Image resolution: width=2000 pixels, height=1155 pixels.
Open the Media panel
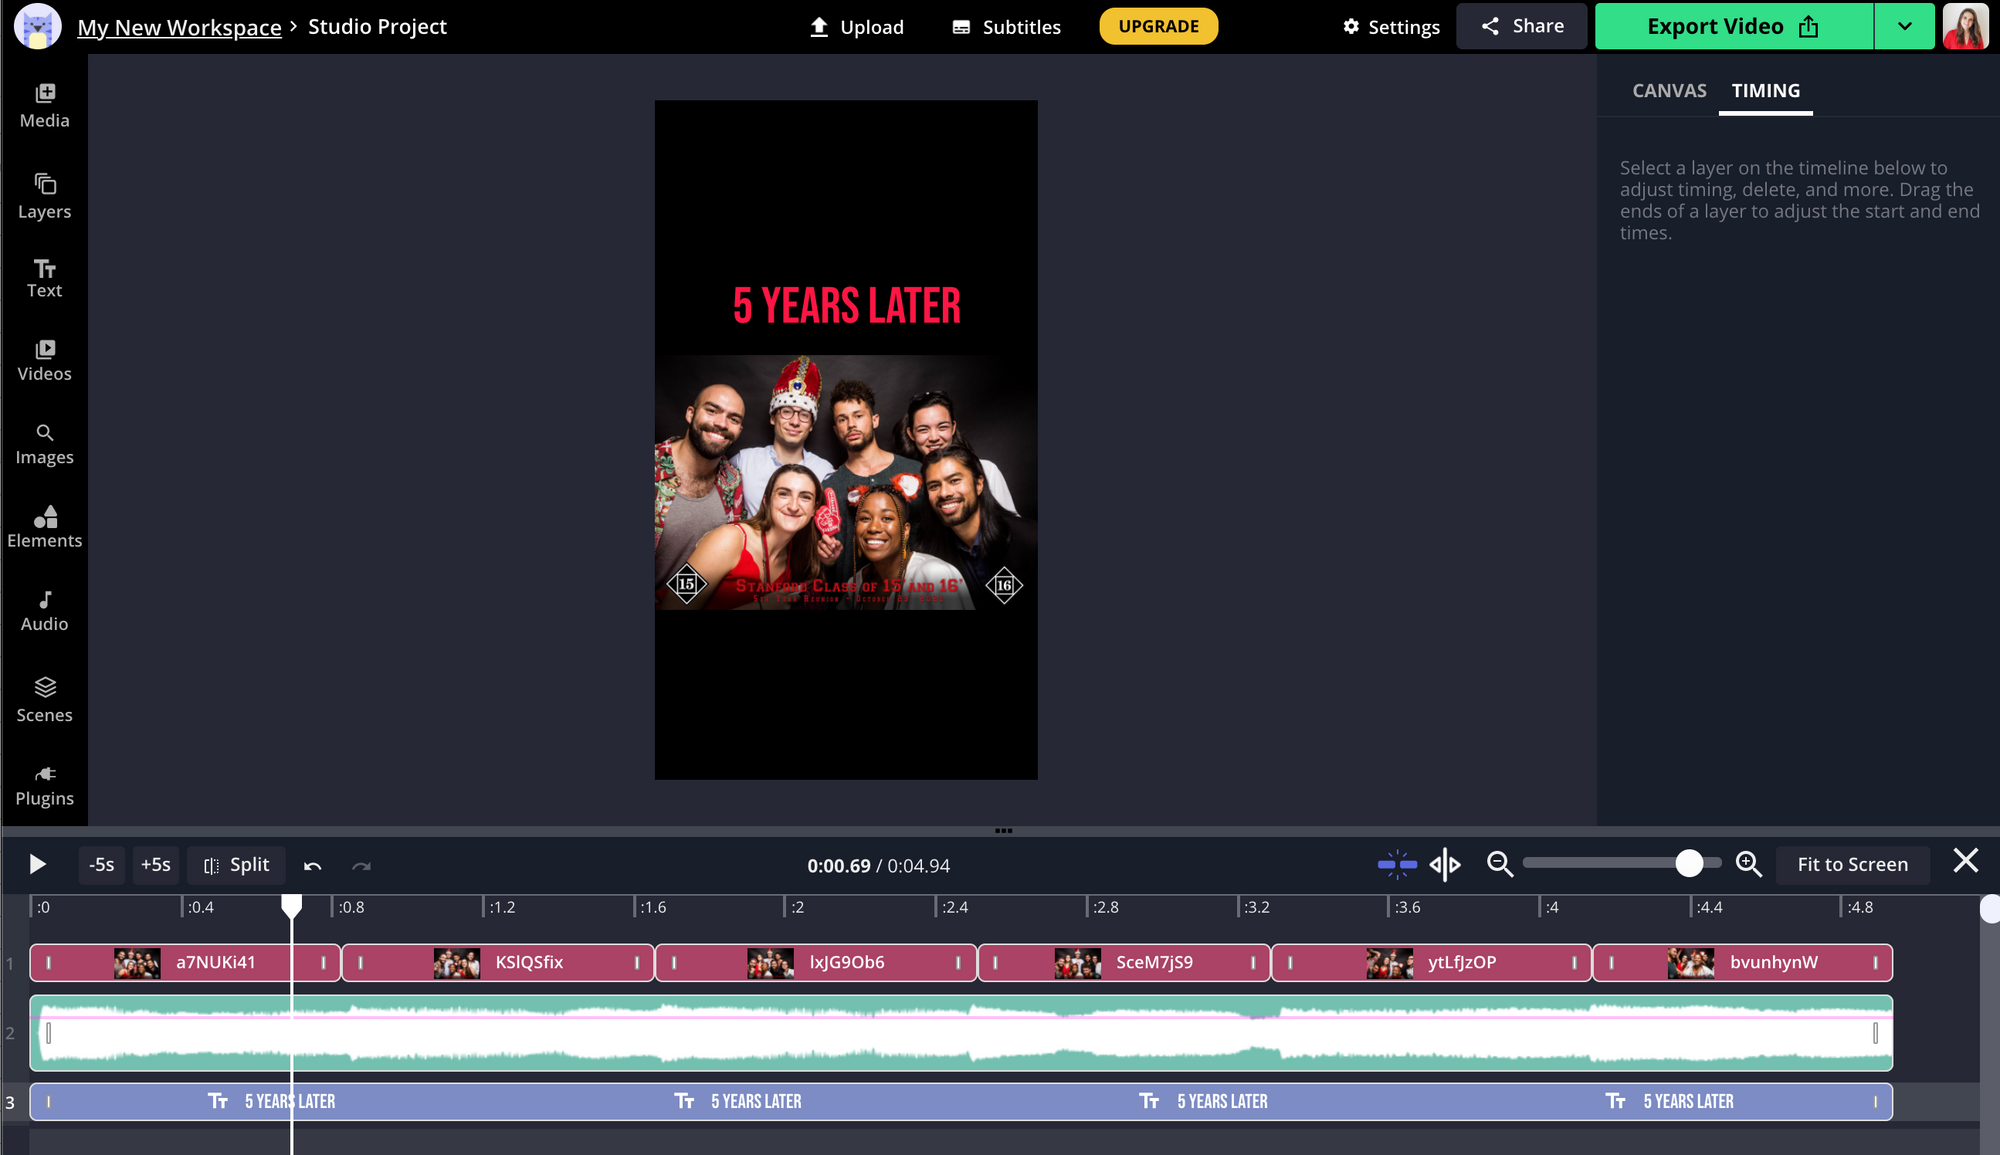point(44,105)
